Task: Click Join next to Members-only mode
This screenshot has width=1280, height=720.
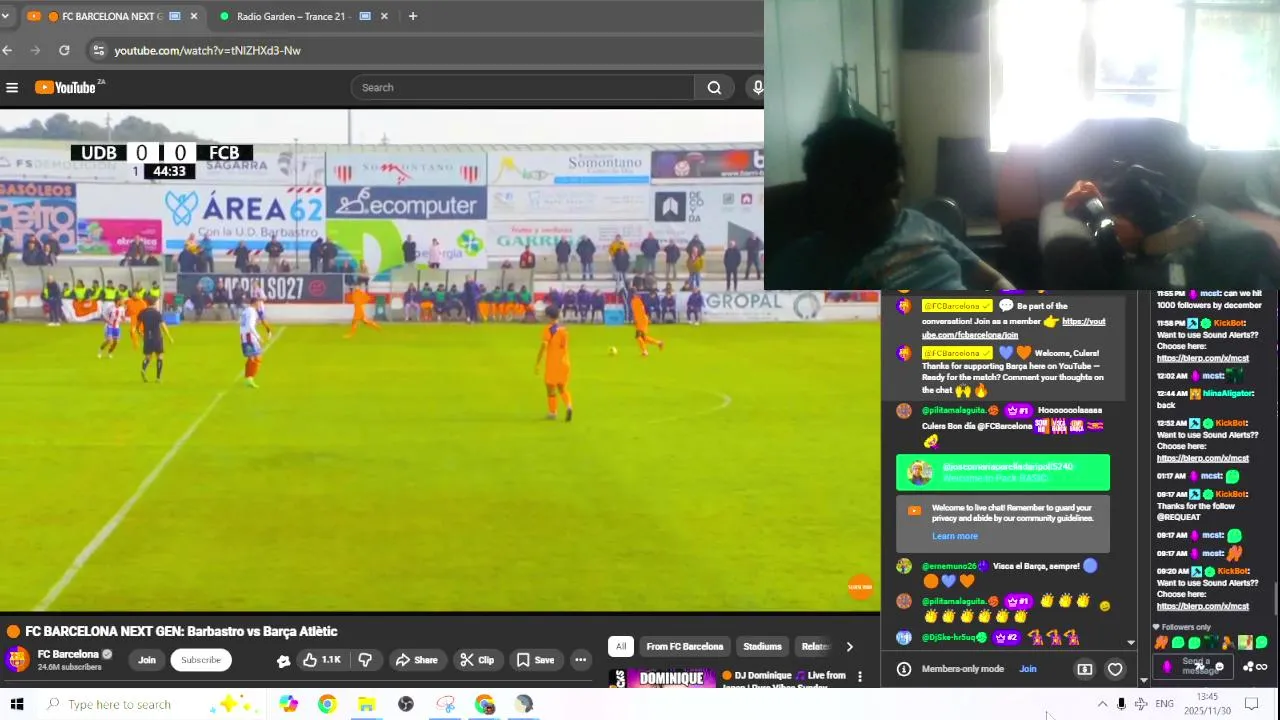Action: 1028,669
